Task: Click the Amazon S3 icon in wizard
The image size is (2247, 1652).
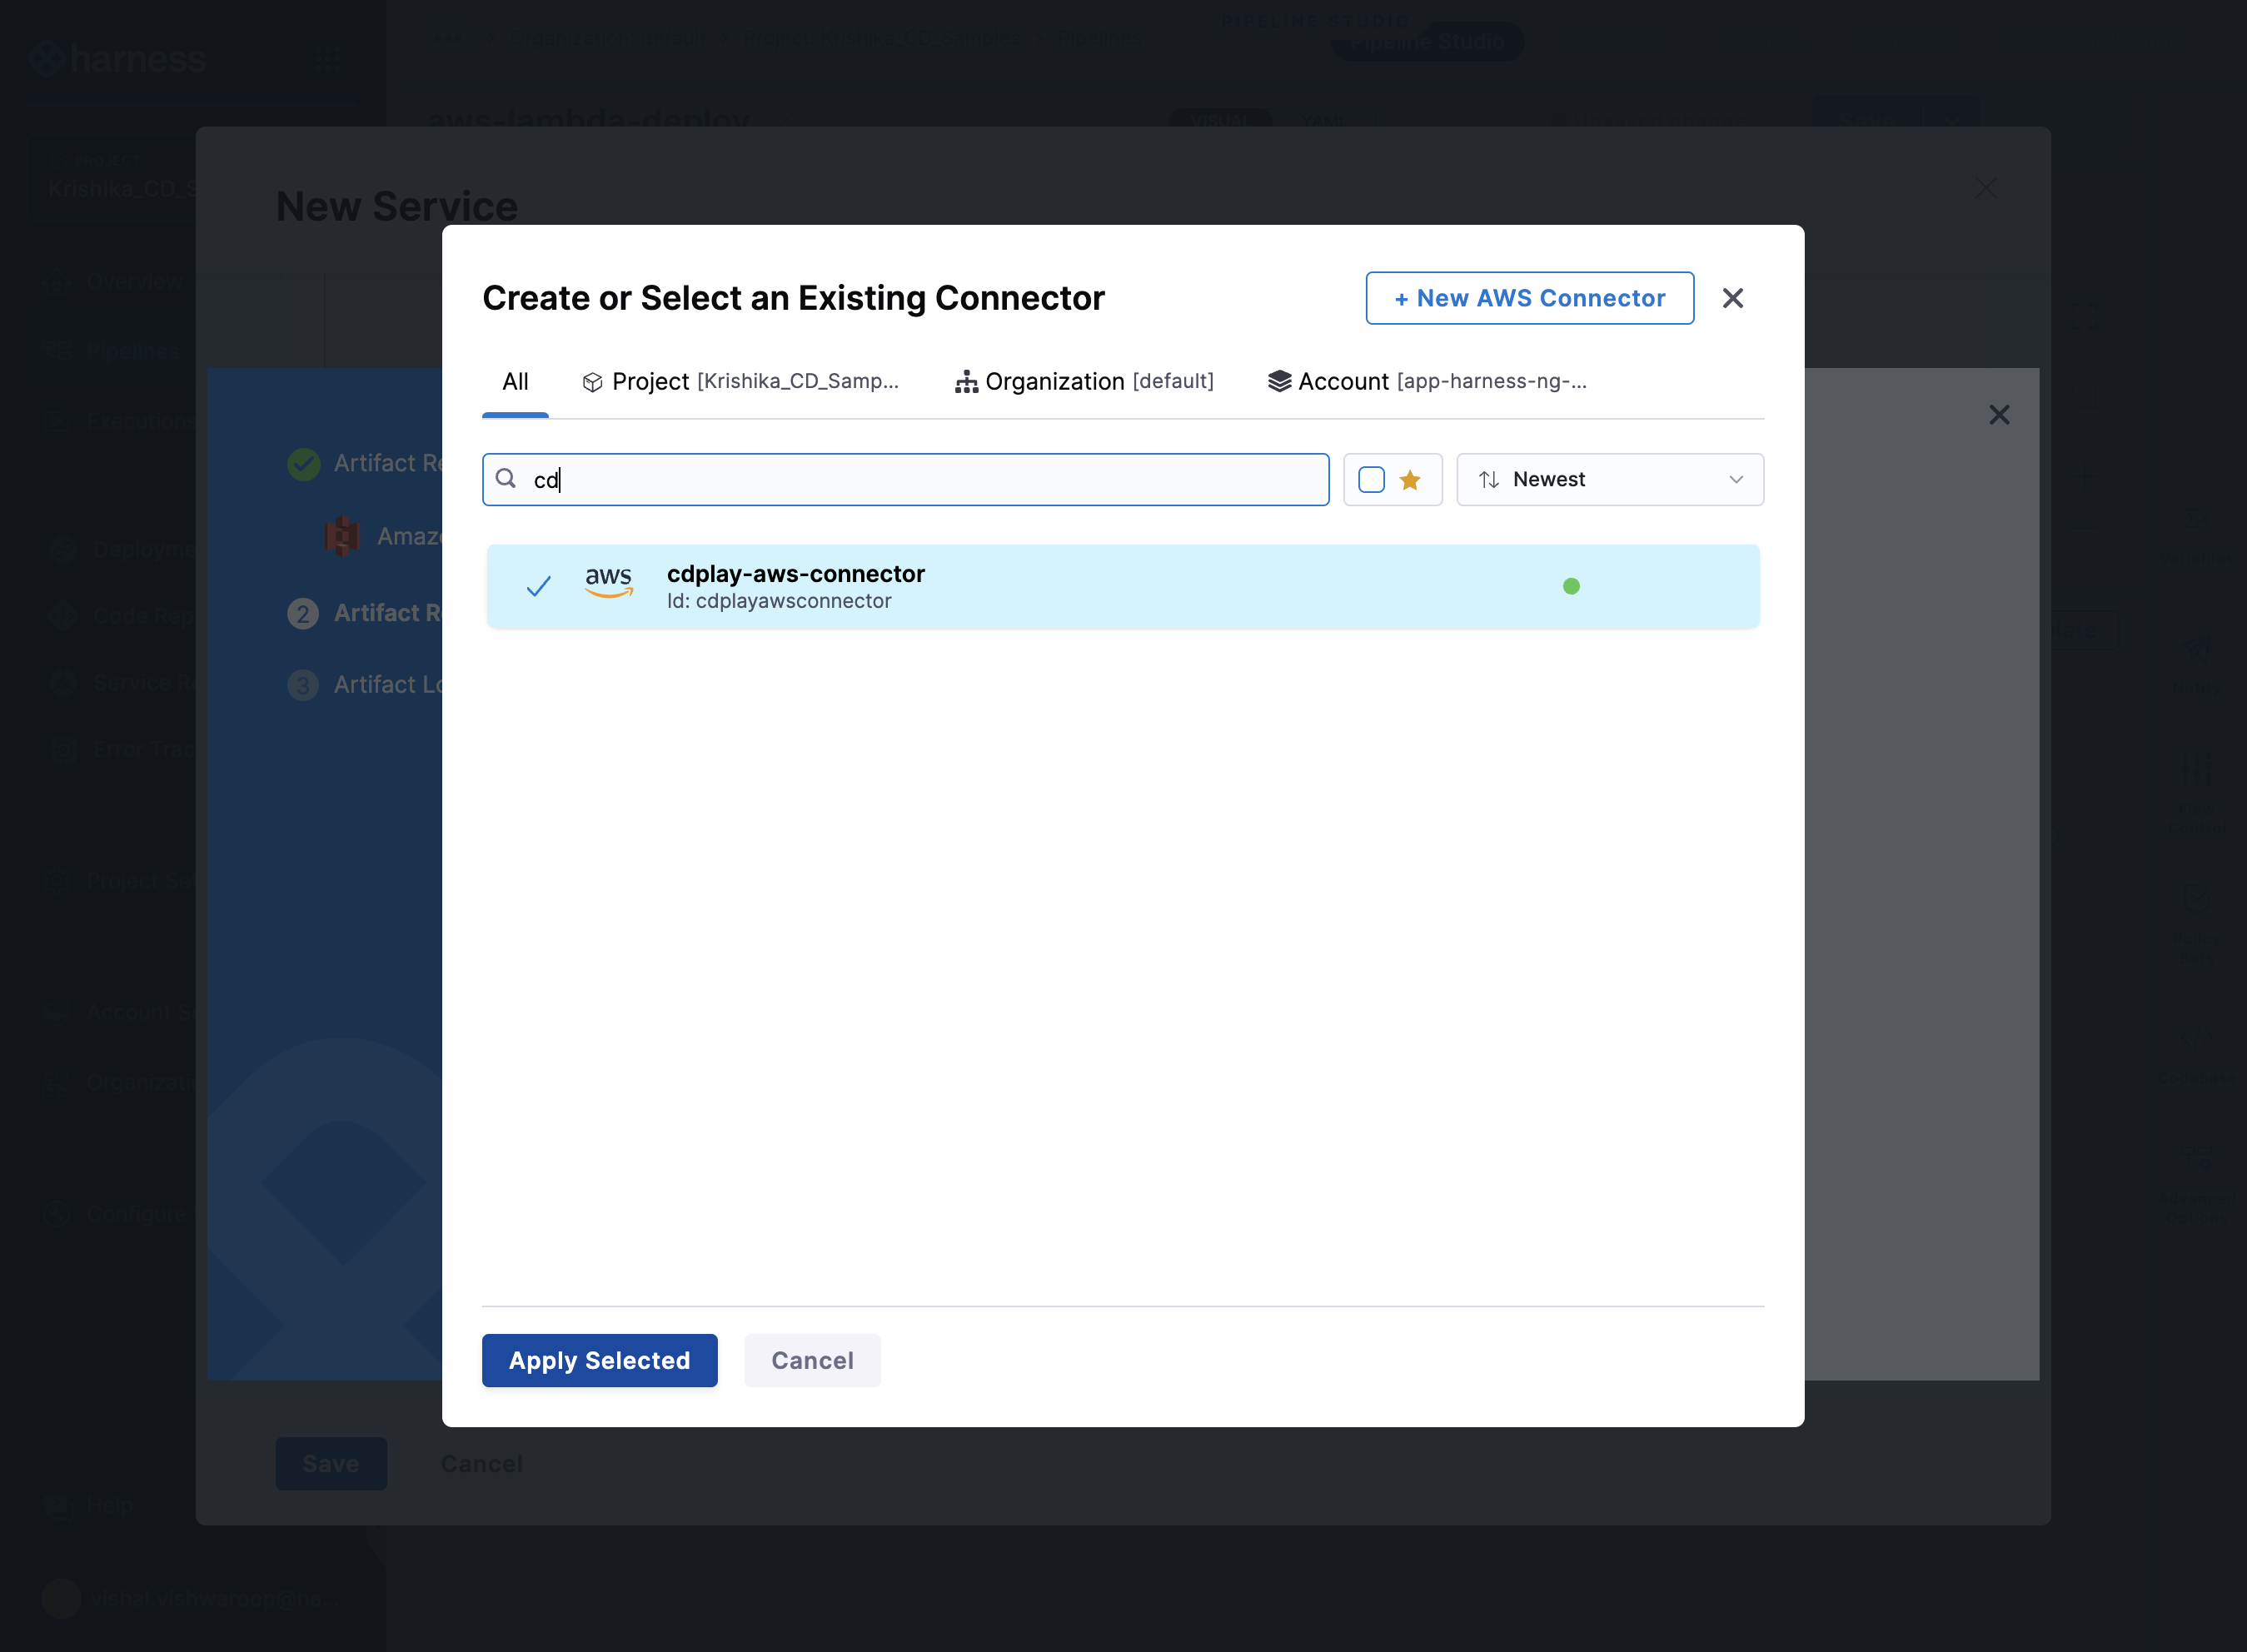Action: (x=342, y=536)
